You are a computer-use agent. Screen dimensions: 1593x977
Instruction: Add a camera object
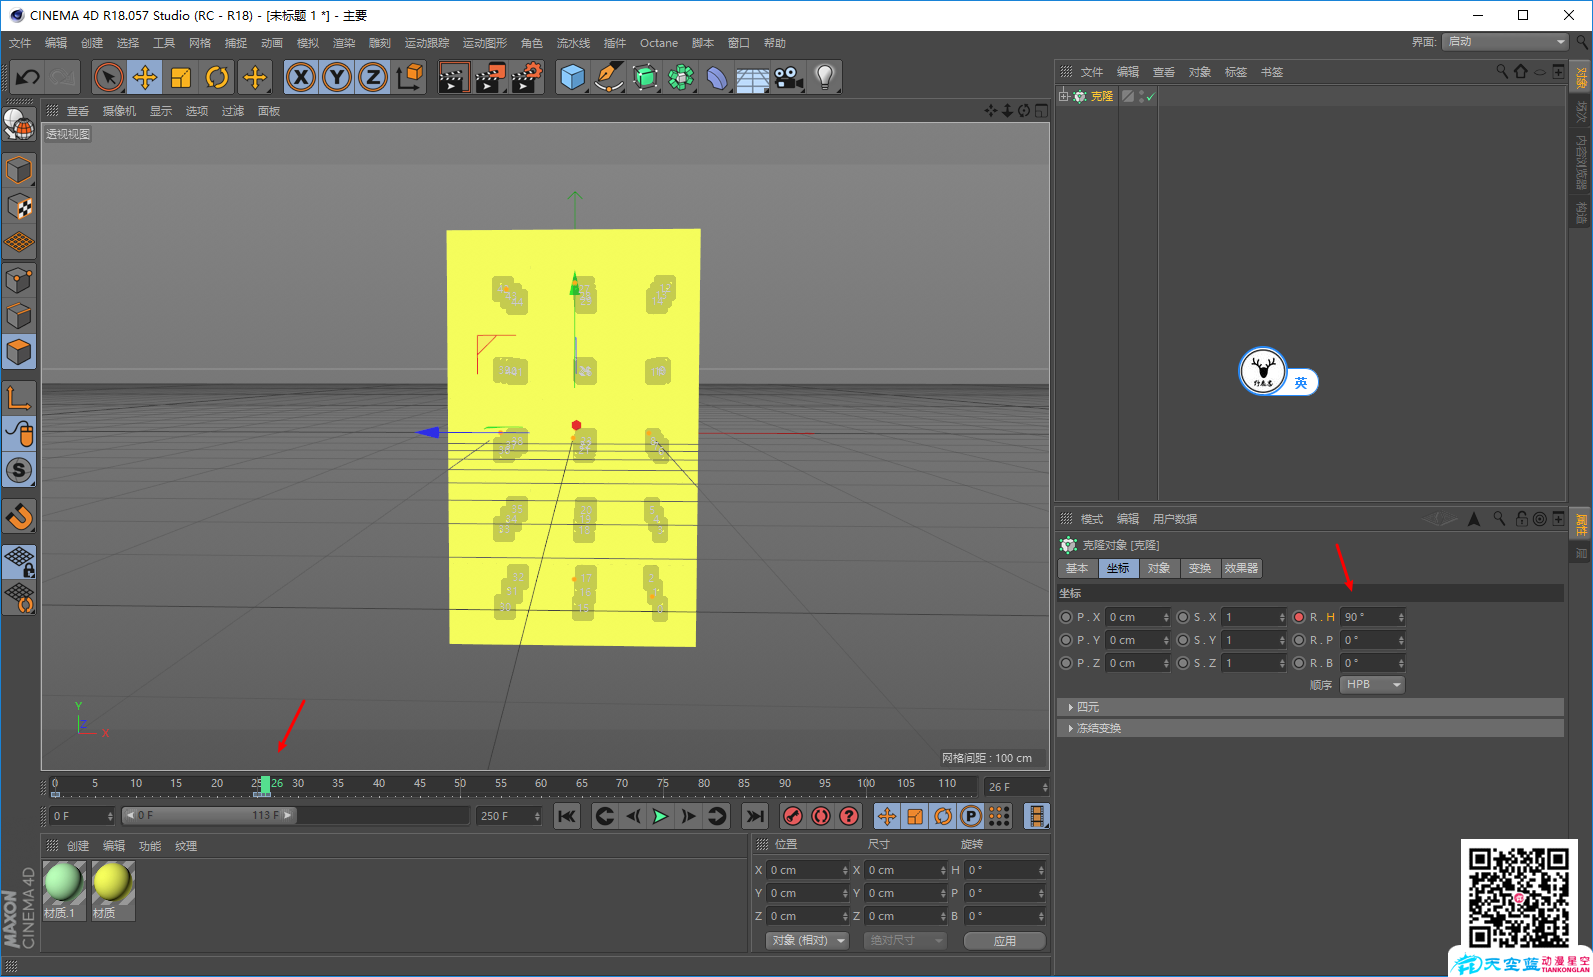click(789, 77)
